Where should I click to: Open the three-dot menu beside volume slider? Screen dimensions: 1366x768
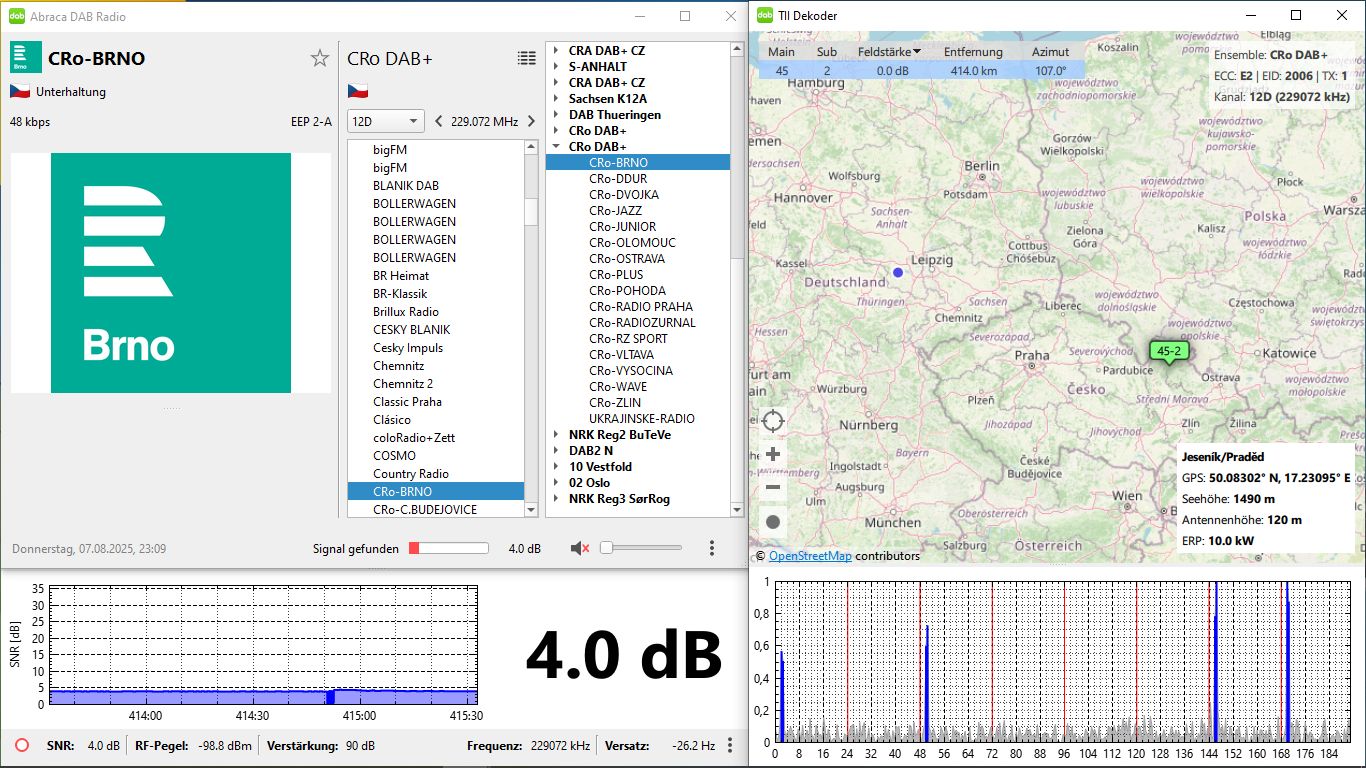[712, 548]
